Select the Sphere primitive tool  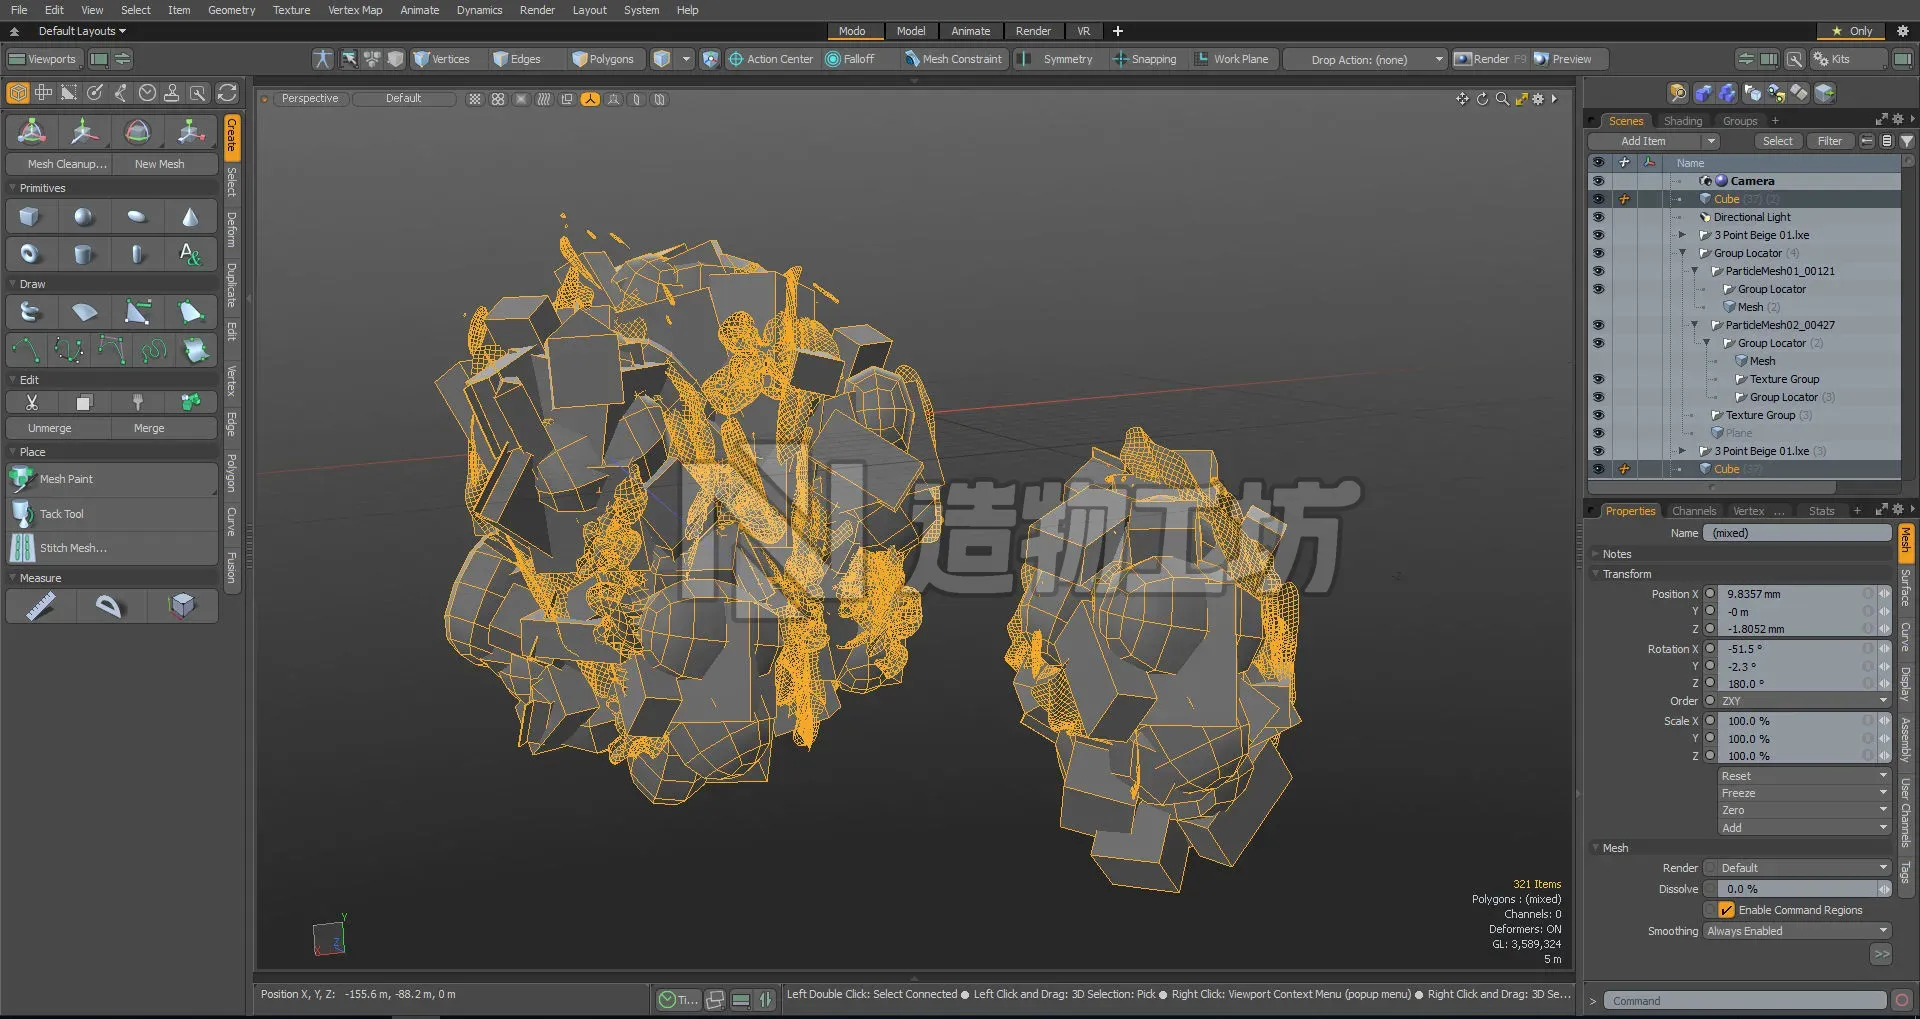click(x=84, y=217)
